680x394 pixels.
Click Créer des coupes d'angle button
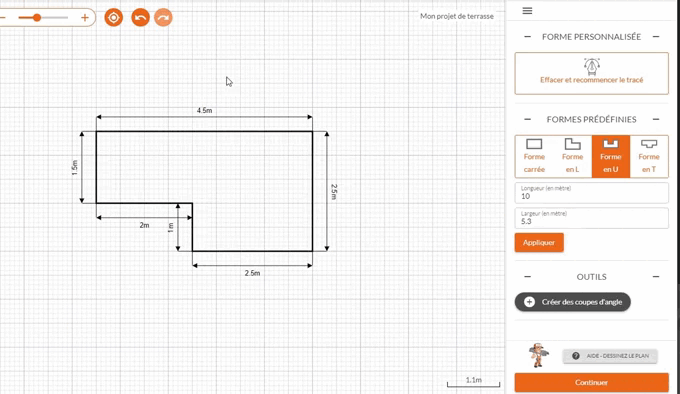coord(572,302)
